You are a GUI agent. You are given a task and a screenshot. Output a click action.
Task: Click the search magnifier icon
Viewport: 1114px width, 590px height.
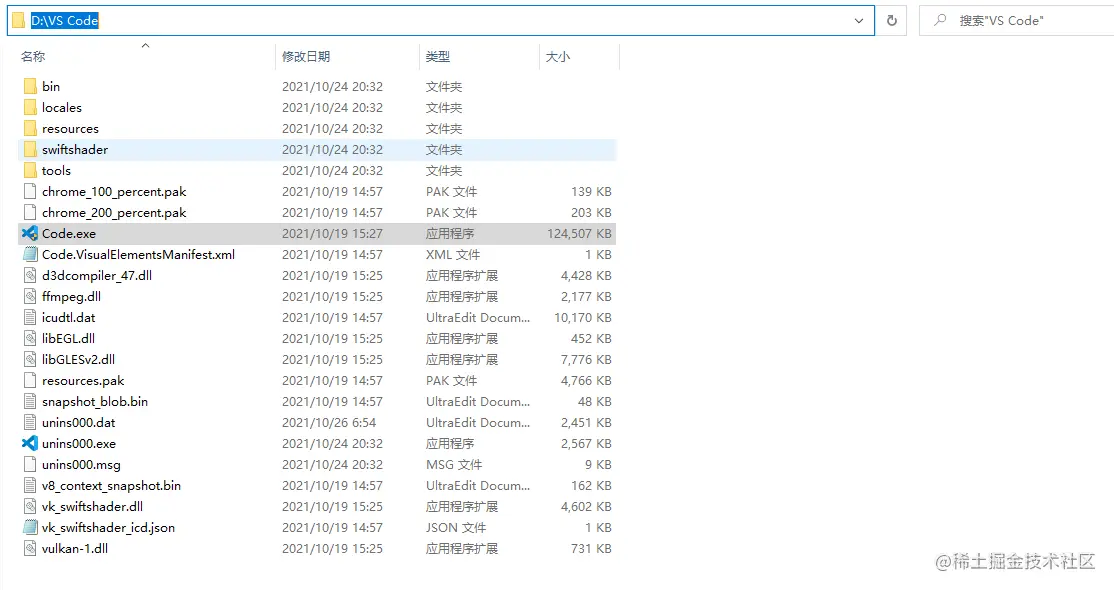(x=940, y=20)
